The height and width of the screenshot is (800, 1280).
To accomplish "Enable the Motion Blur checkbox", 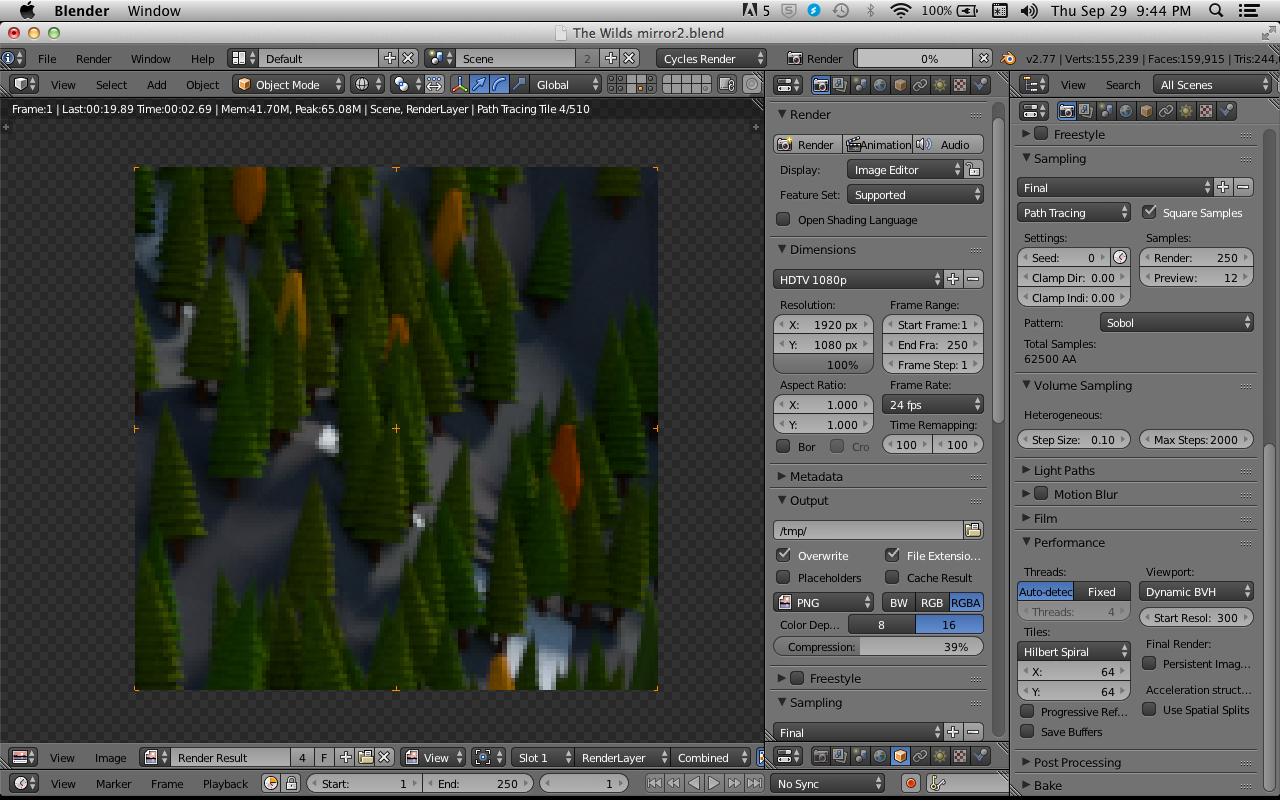I will 1041,494.
